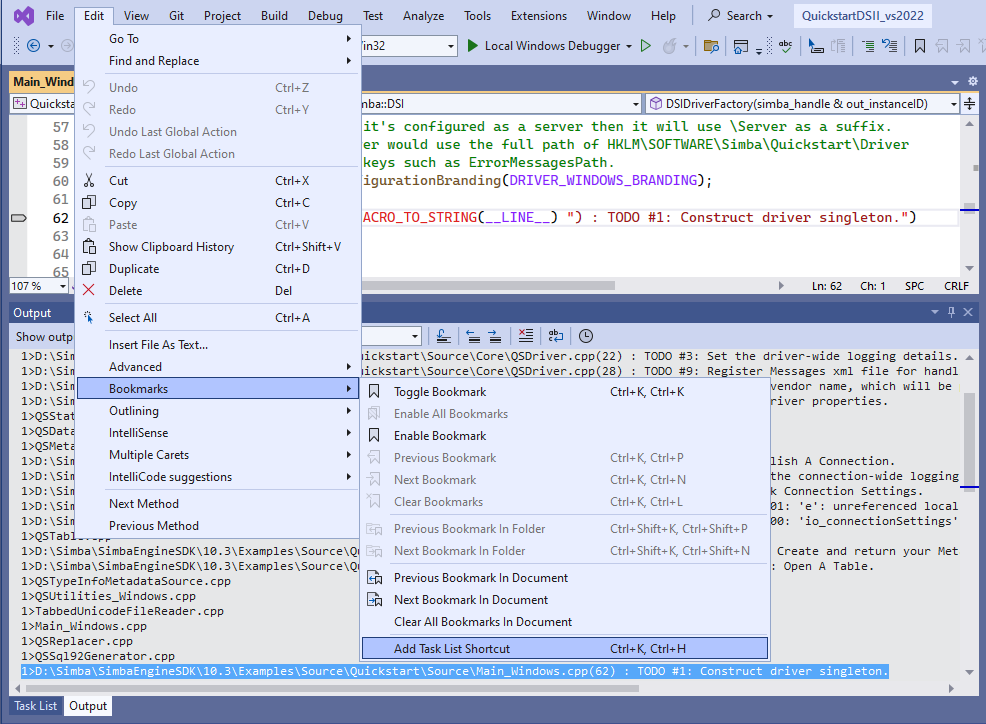Click the Toggle Bookmark toolbar icon
The image size is (986, 724).
[919, 46]
